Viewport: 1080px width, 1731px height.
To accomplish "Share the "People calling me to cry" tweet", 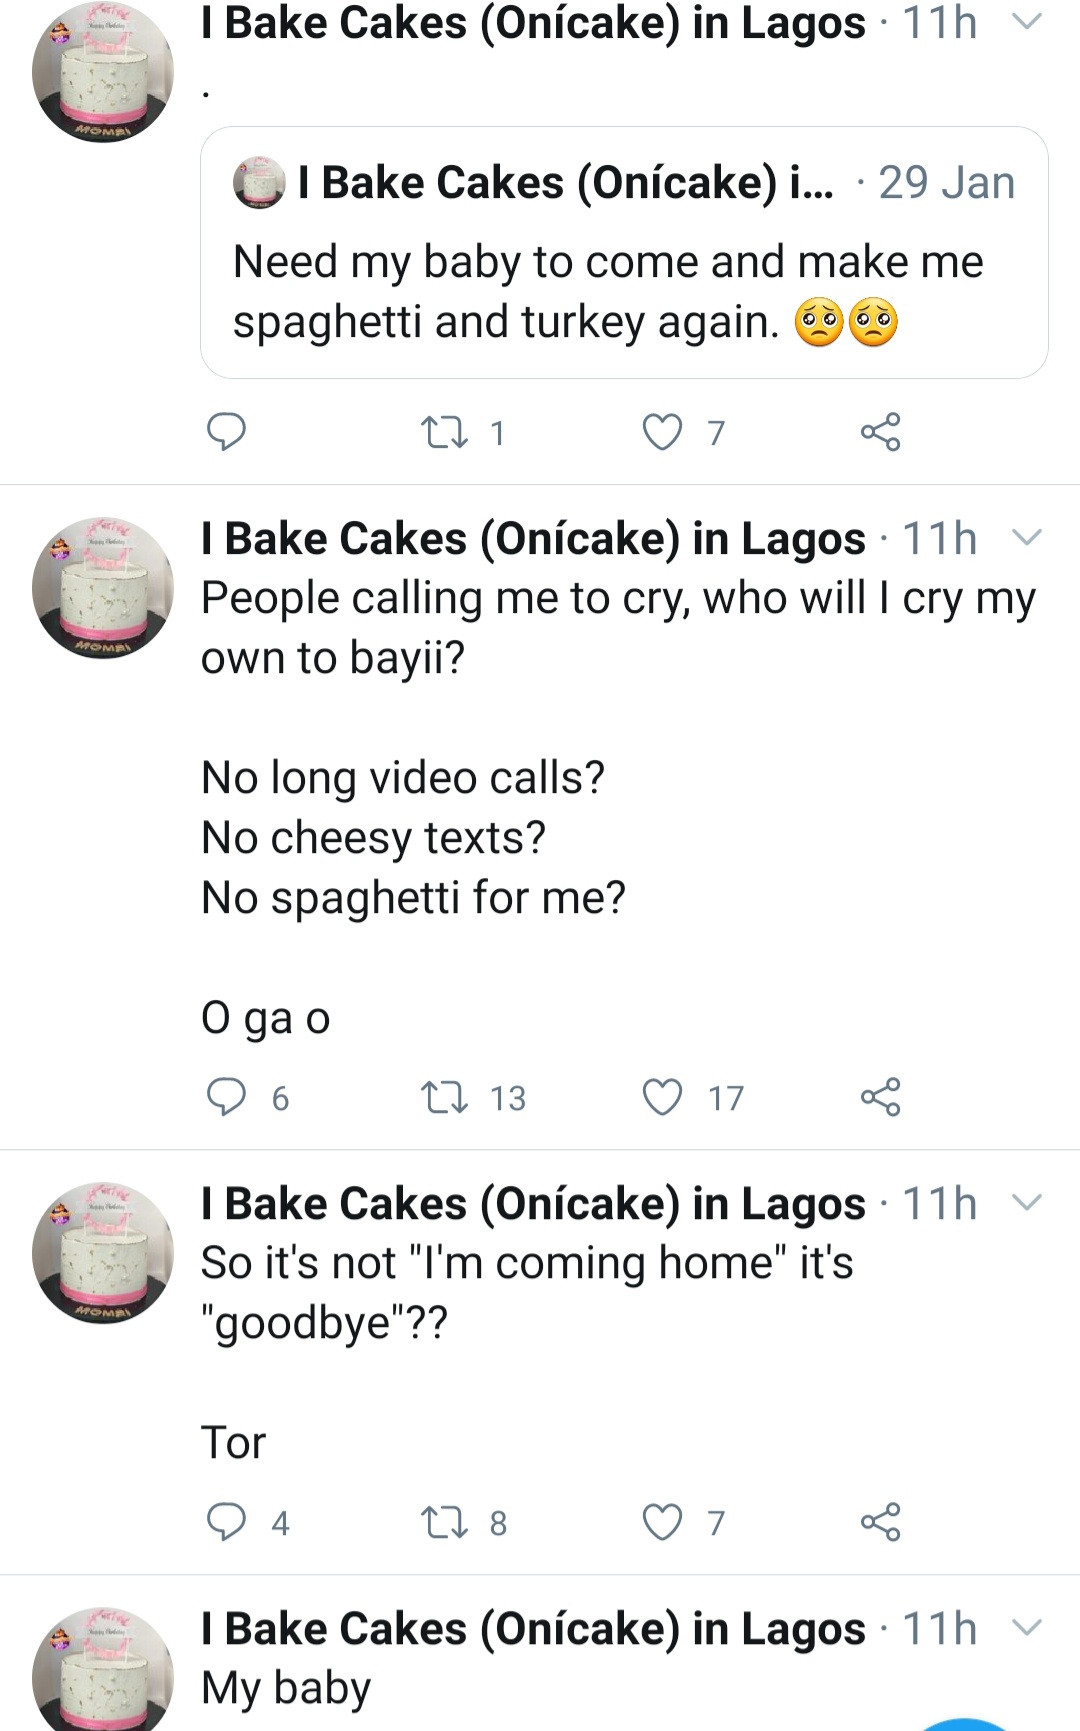I will pyautogui.click(x=880, y=1097).
